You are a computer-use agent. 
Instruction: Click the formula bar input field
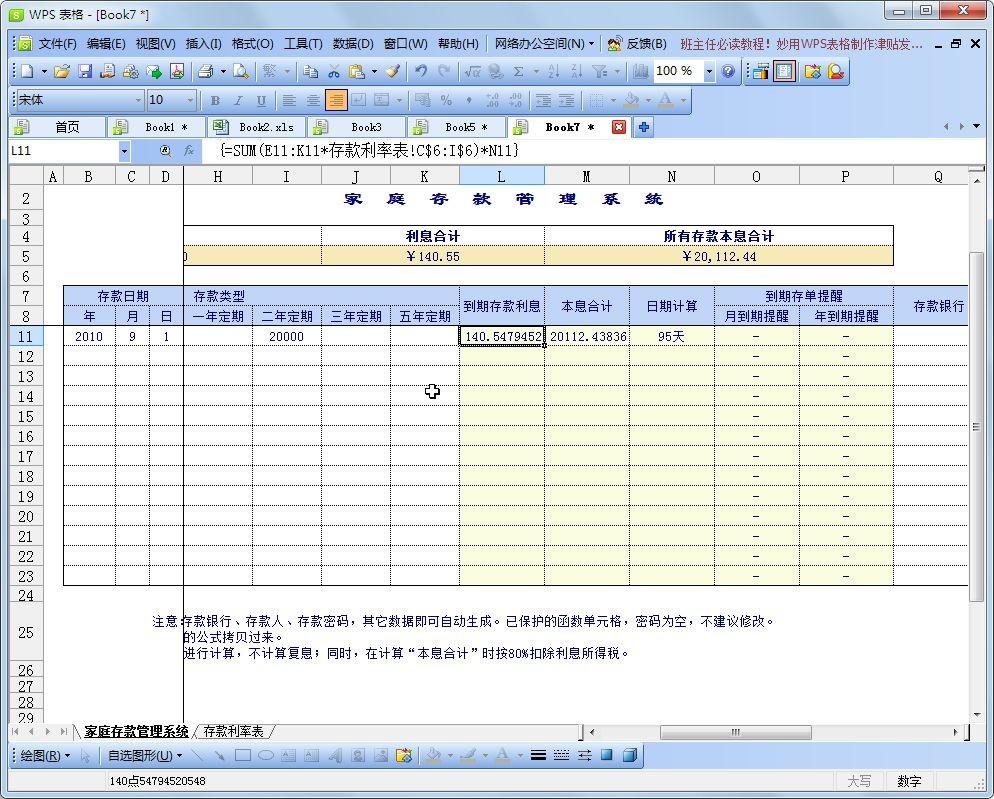tap(590, 151)
